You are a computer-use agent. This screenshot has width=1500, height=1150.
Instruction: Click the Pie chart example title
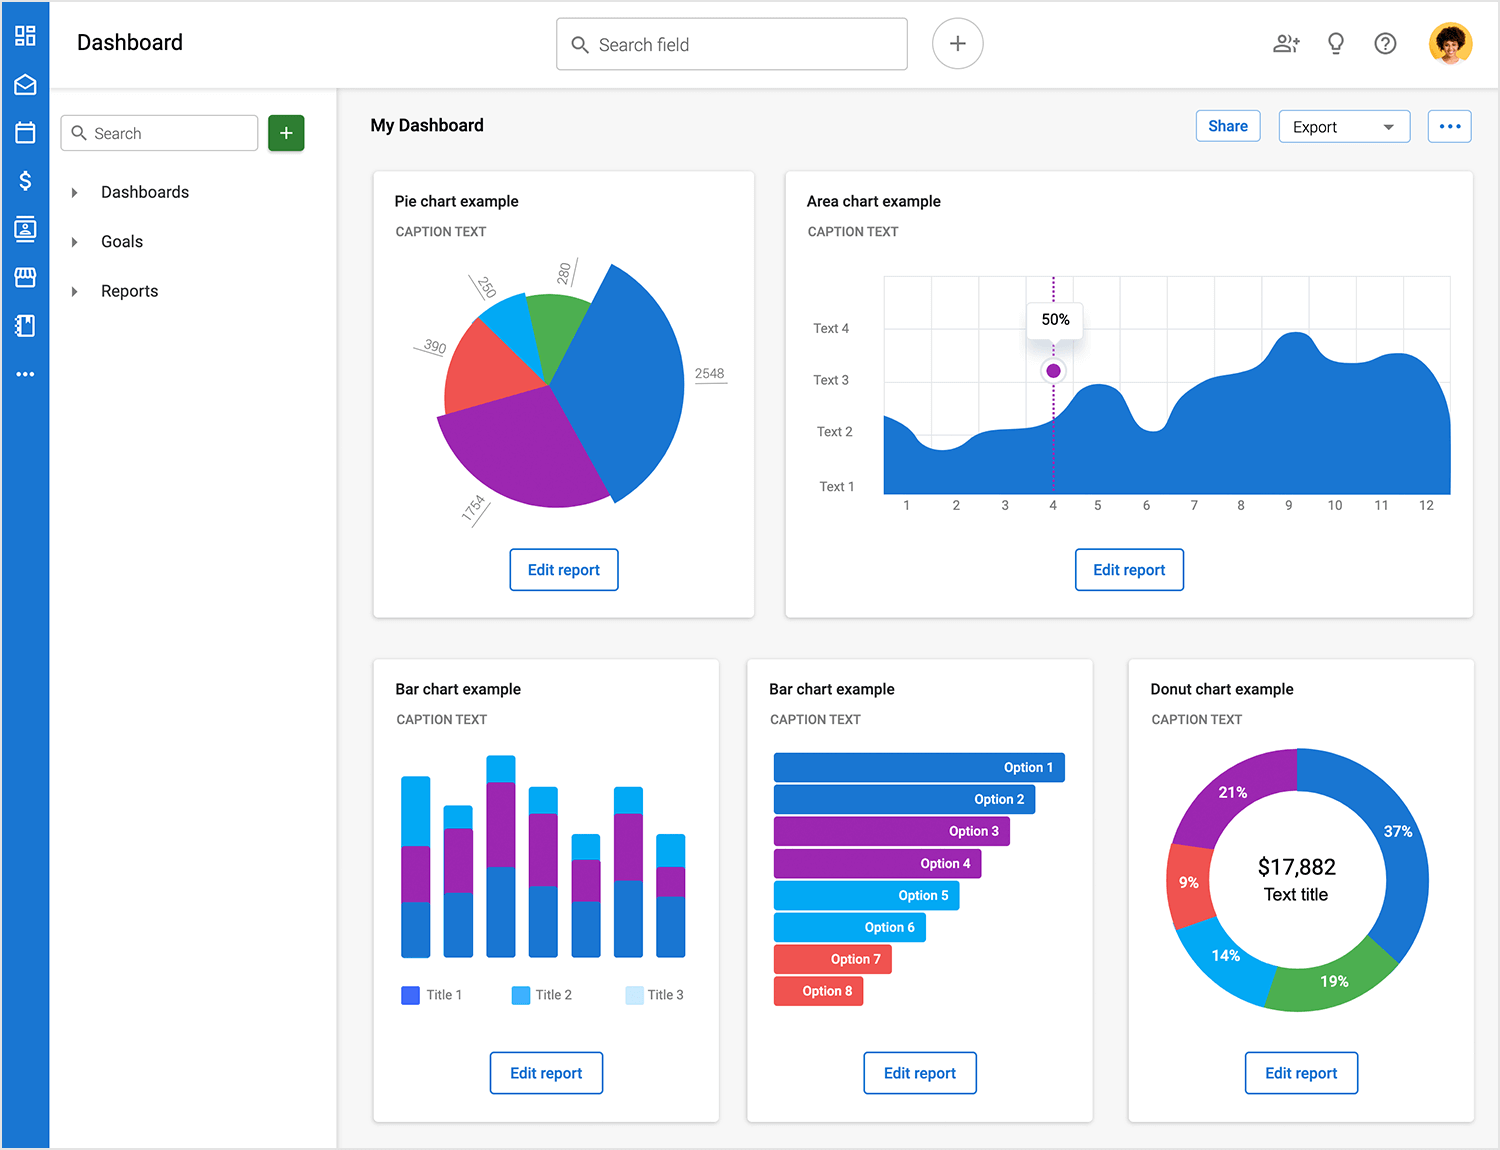tap(457, 201)
